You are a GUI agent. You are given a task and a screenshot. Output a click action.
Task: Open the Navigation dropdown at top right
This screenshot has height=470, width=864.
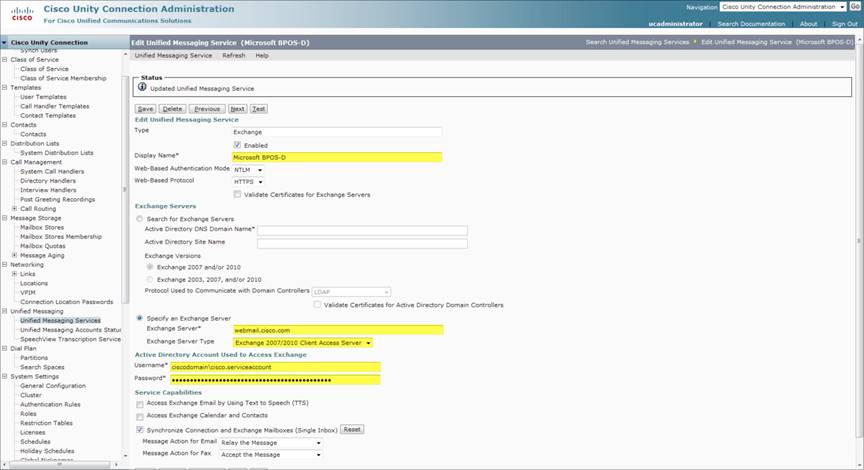[783, 7]
